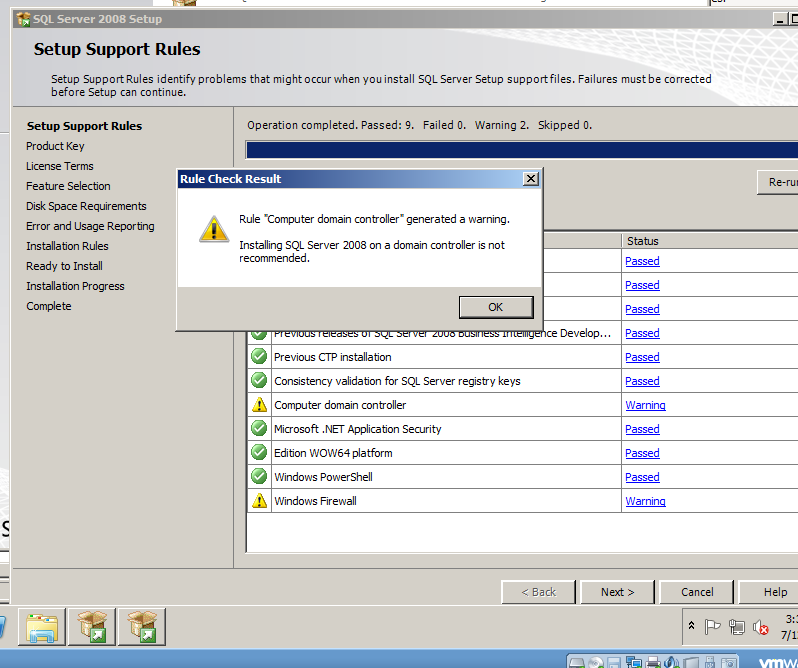Open the Passed link for Edition WOW64 platform
Image resolution: width=798 pixels, height=668 pixels.
click(642, 453)
